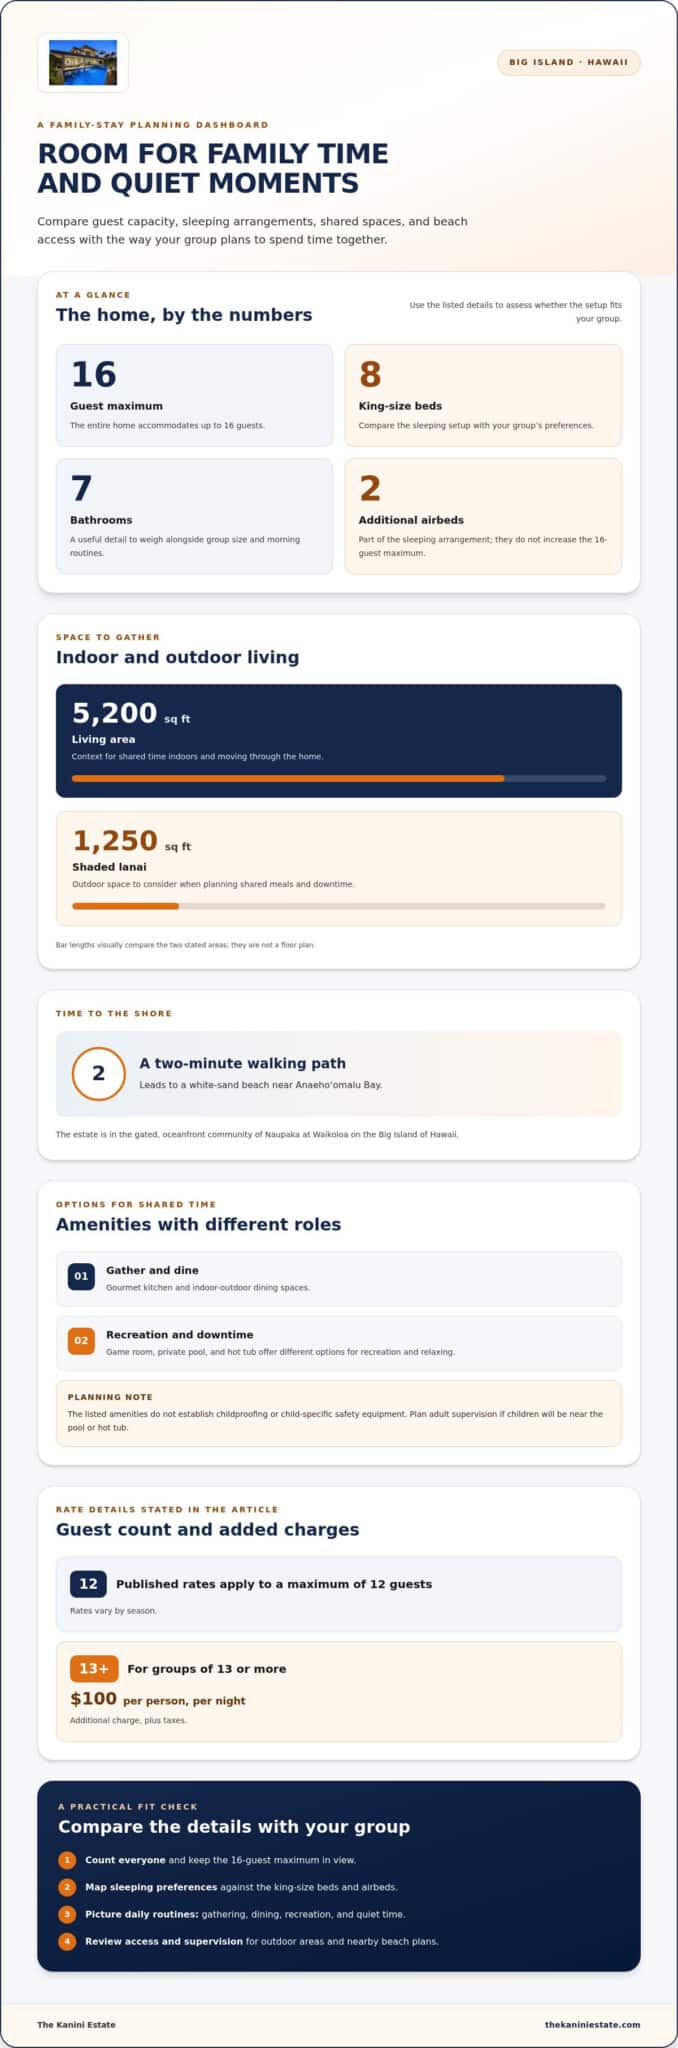Click step 2 Map sleeping preferences bullet
This screenshot has height=2048, width=678.
(x=67, y=1887)
